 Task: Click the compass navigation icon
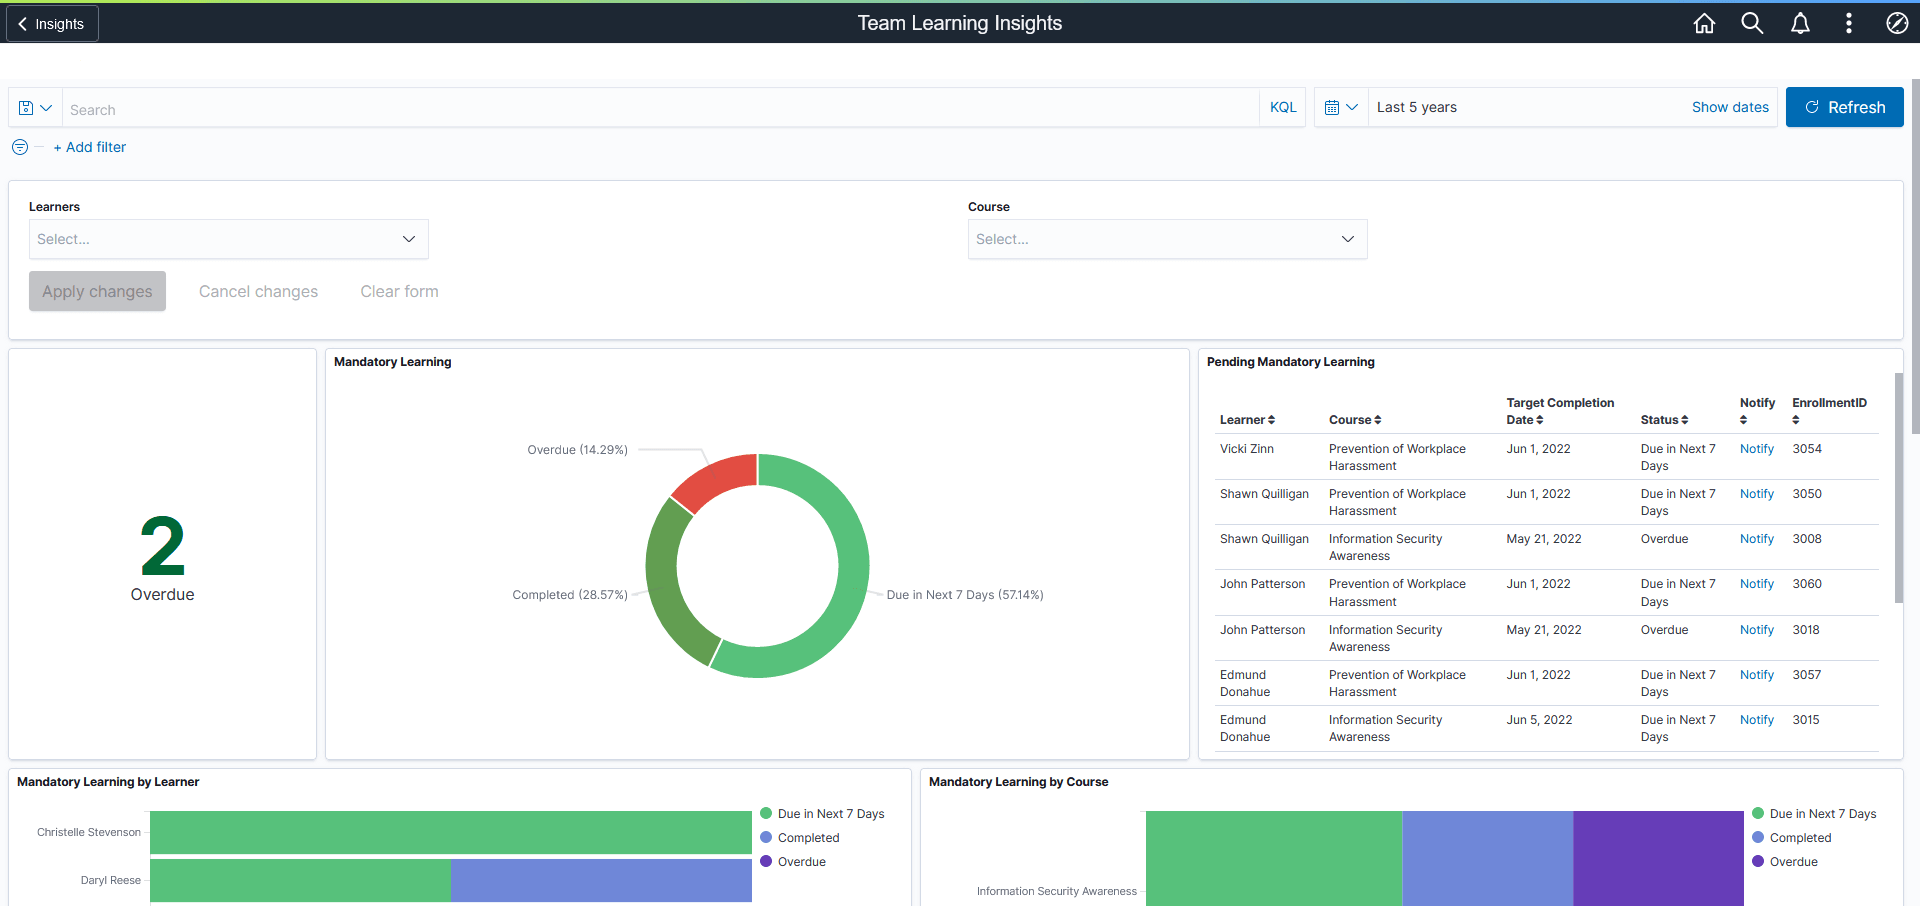click(1897, 23)
